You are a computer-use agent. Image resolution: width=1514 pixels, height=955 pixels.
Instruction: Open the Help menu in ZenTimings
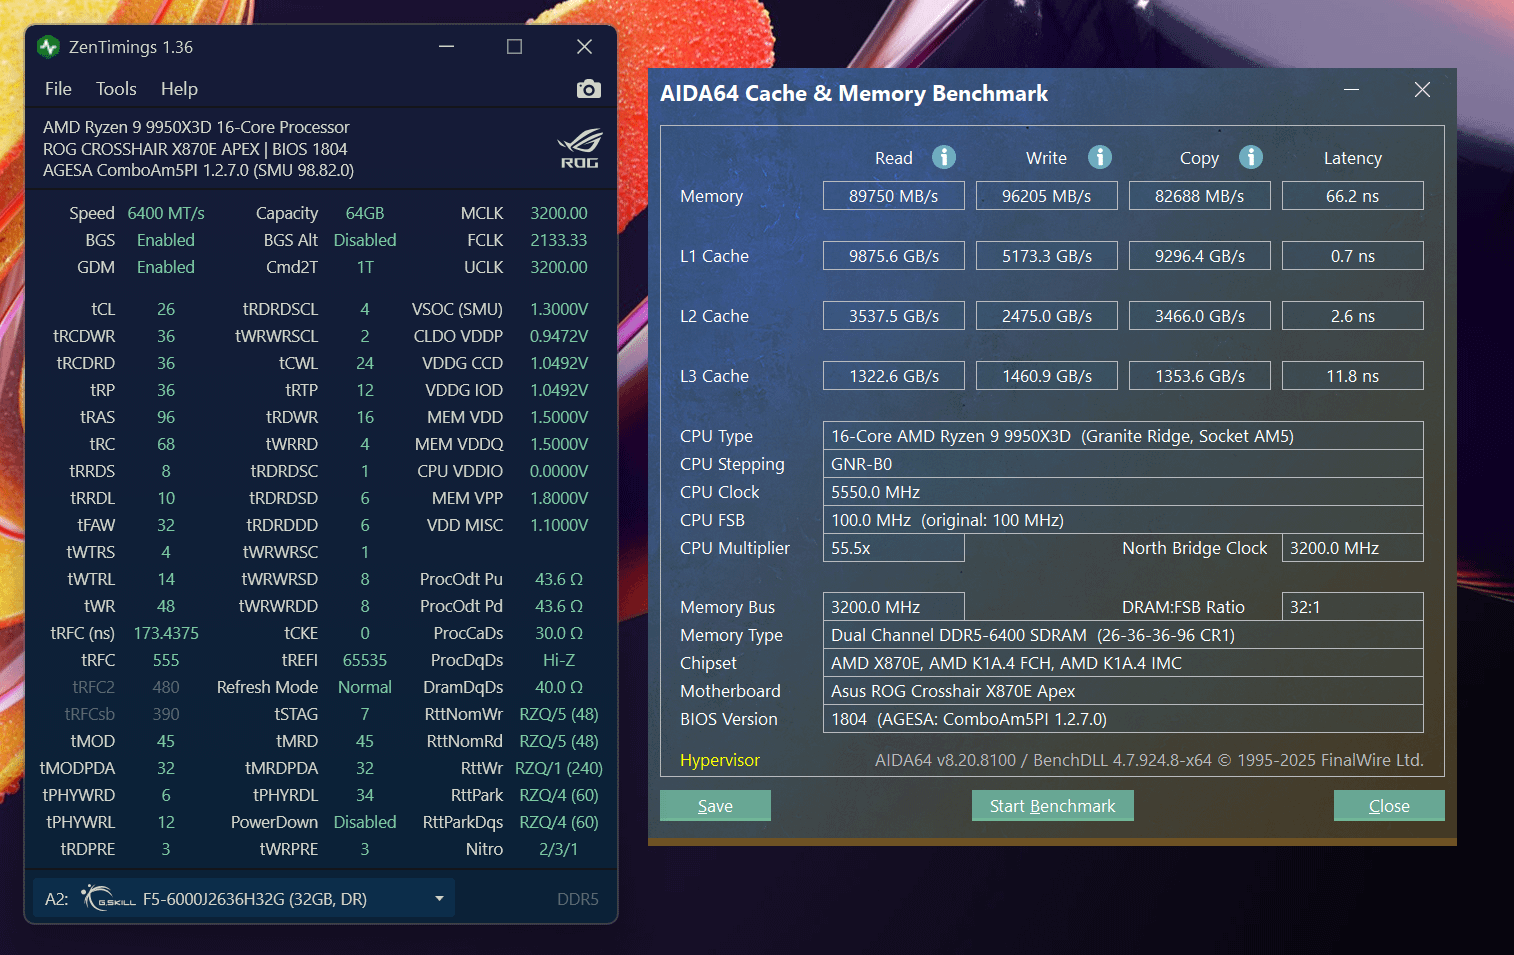click(x=179, y=89)
